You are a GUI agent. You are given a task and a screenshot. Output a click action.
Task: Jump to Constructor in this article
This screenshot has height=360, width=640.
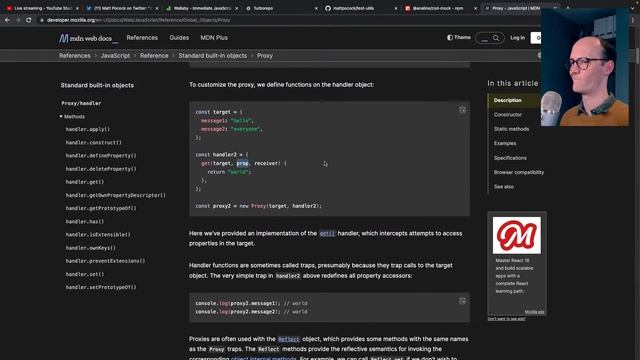[x=508, y=115]
